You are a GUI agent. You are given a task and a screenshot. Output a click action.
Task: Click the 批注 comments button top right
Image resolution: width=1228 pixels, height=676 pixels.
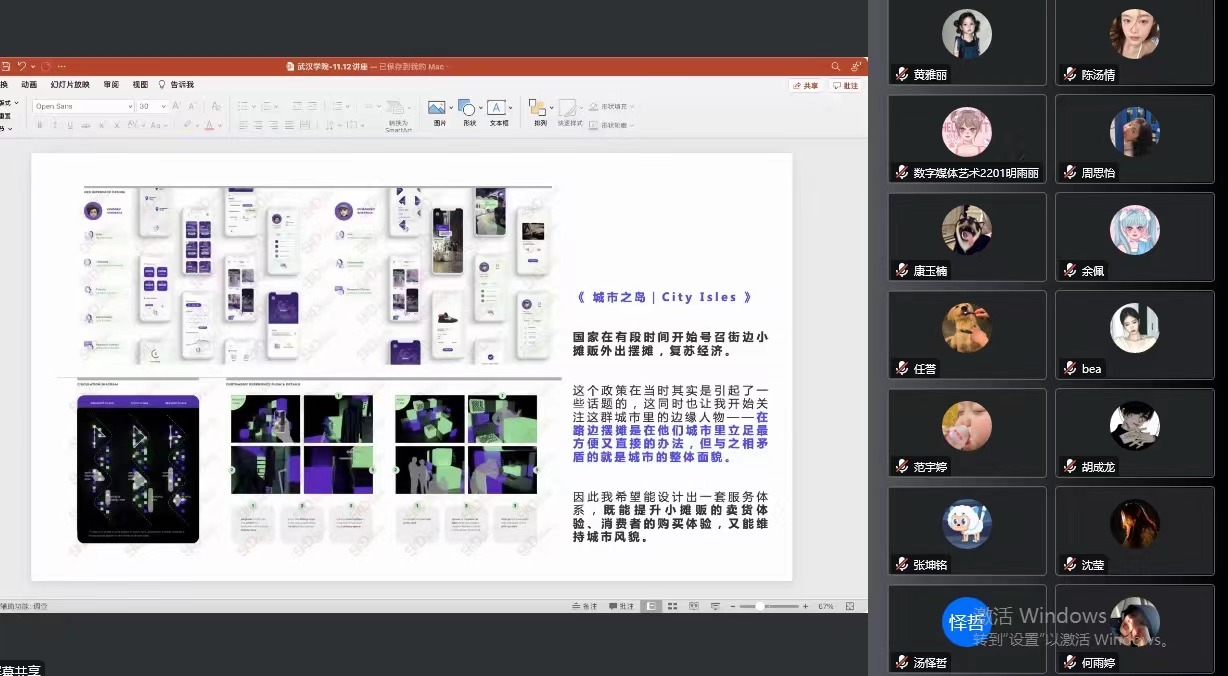tap(846, 86)
